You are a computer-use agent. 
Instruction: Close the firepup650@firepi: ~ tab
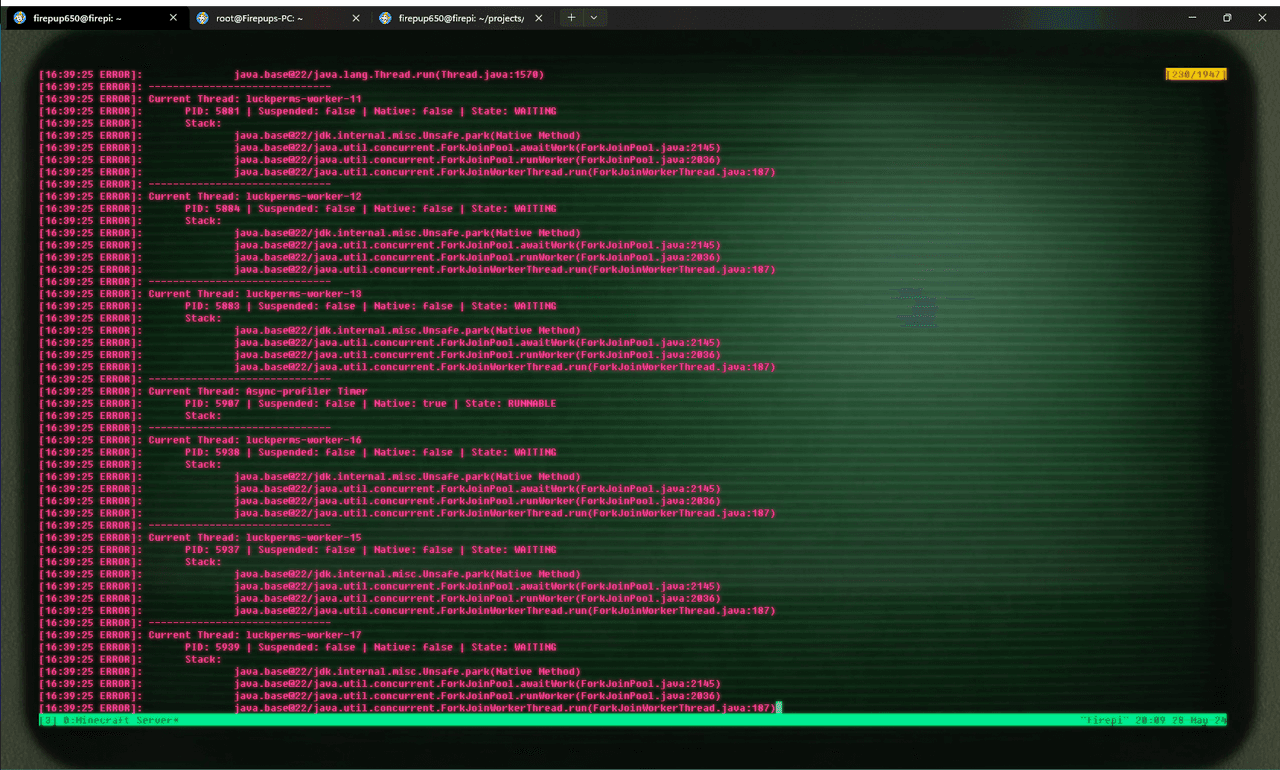click(173, 17)
